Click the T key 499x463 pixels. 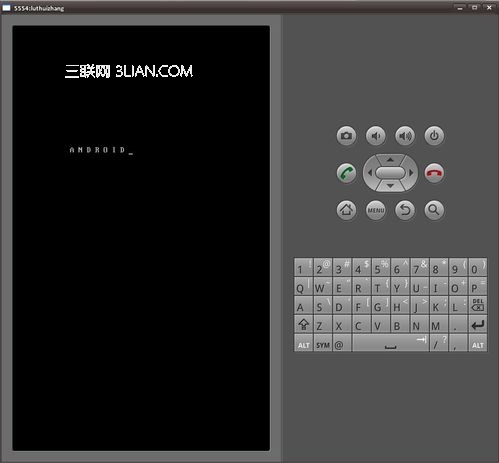click(381, 286)
